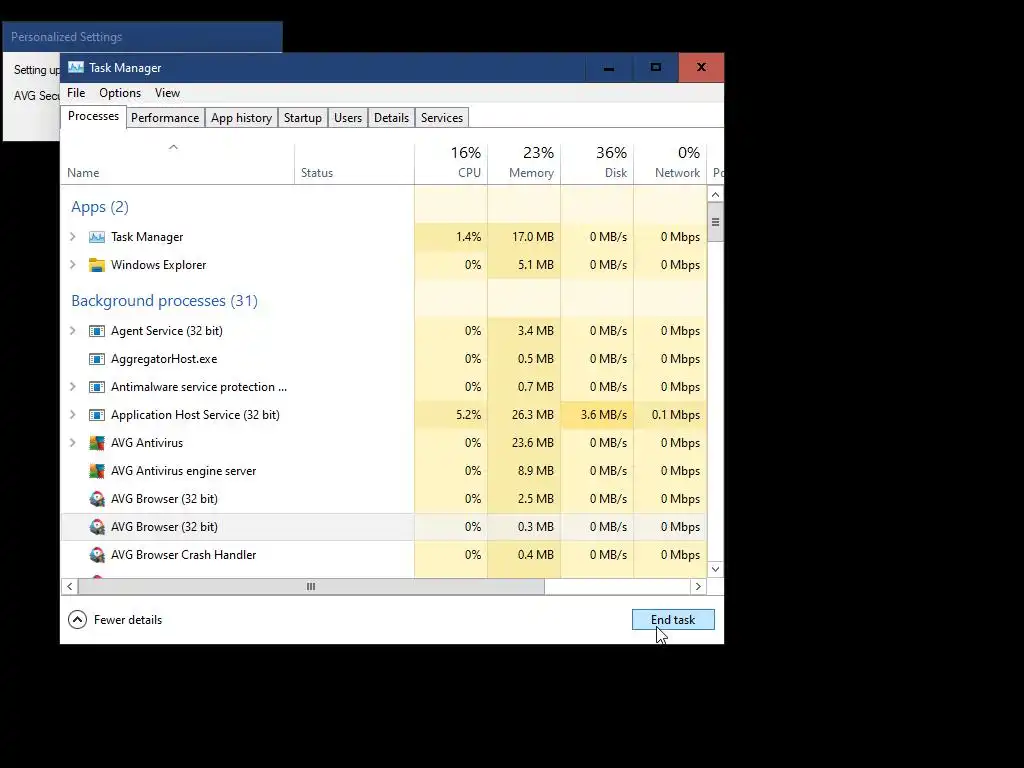Sort by the Memory column header
1024x768 pixels.
click(524, 163)
